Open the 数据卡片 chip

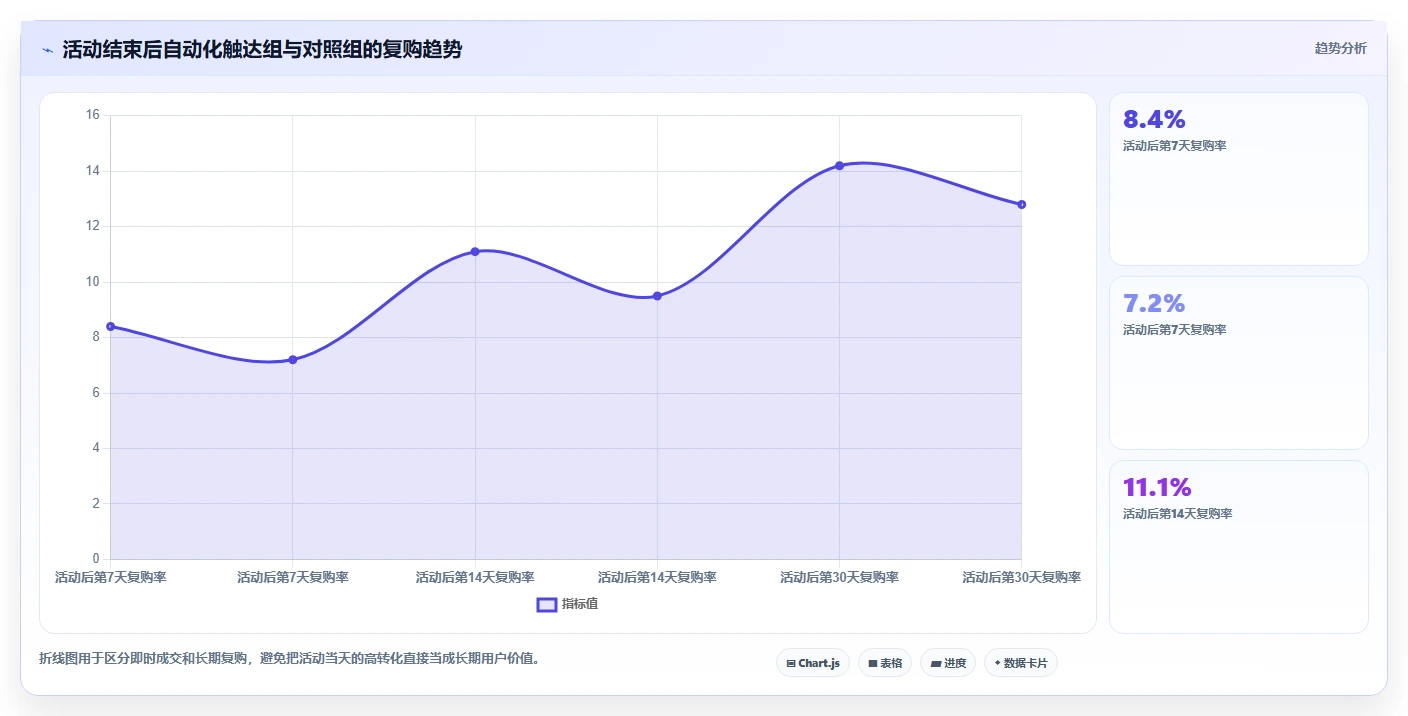coord(1021,663)
